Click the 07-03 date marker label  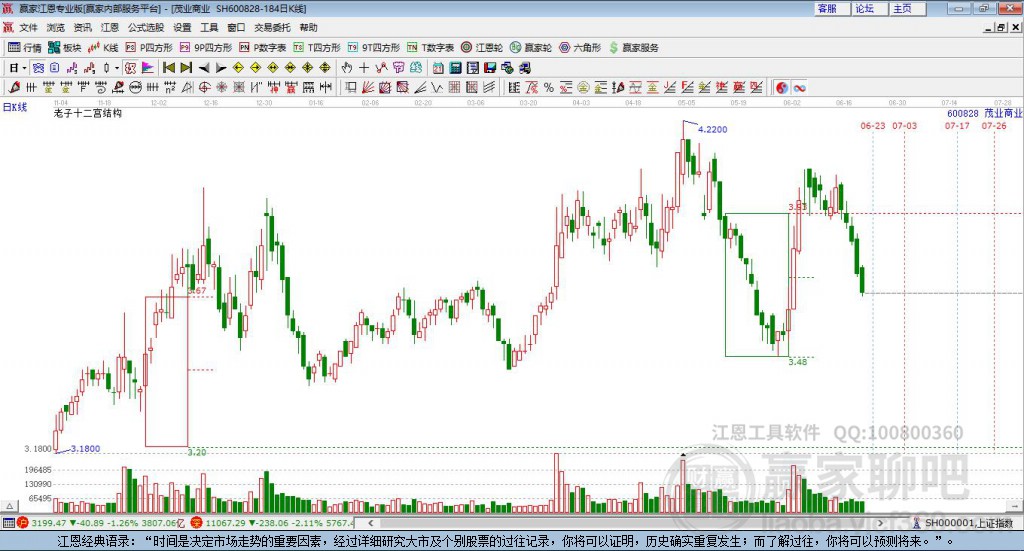pyautogui.click(x=904, y=126)
